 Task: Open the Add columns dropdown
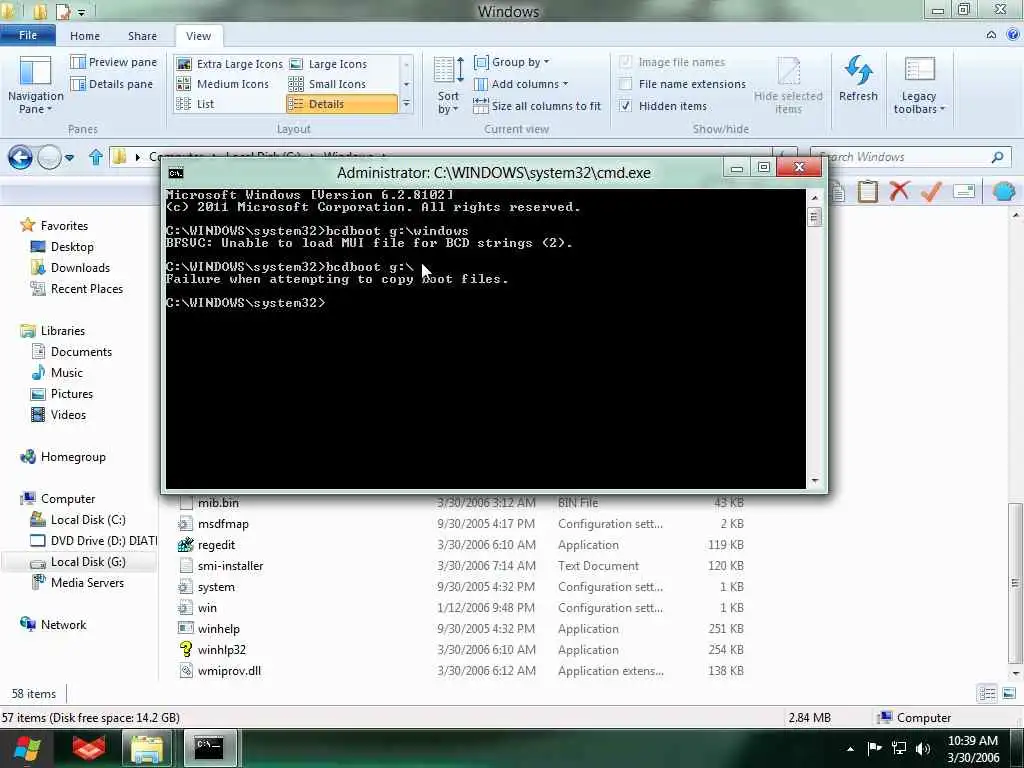click(x=520, y=84)
